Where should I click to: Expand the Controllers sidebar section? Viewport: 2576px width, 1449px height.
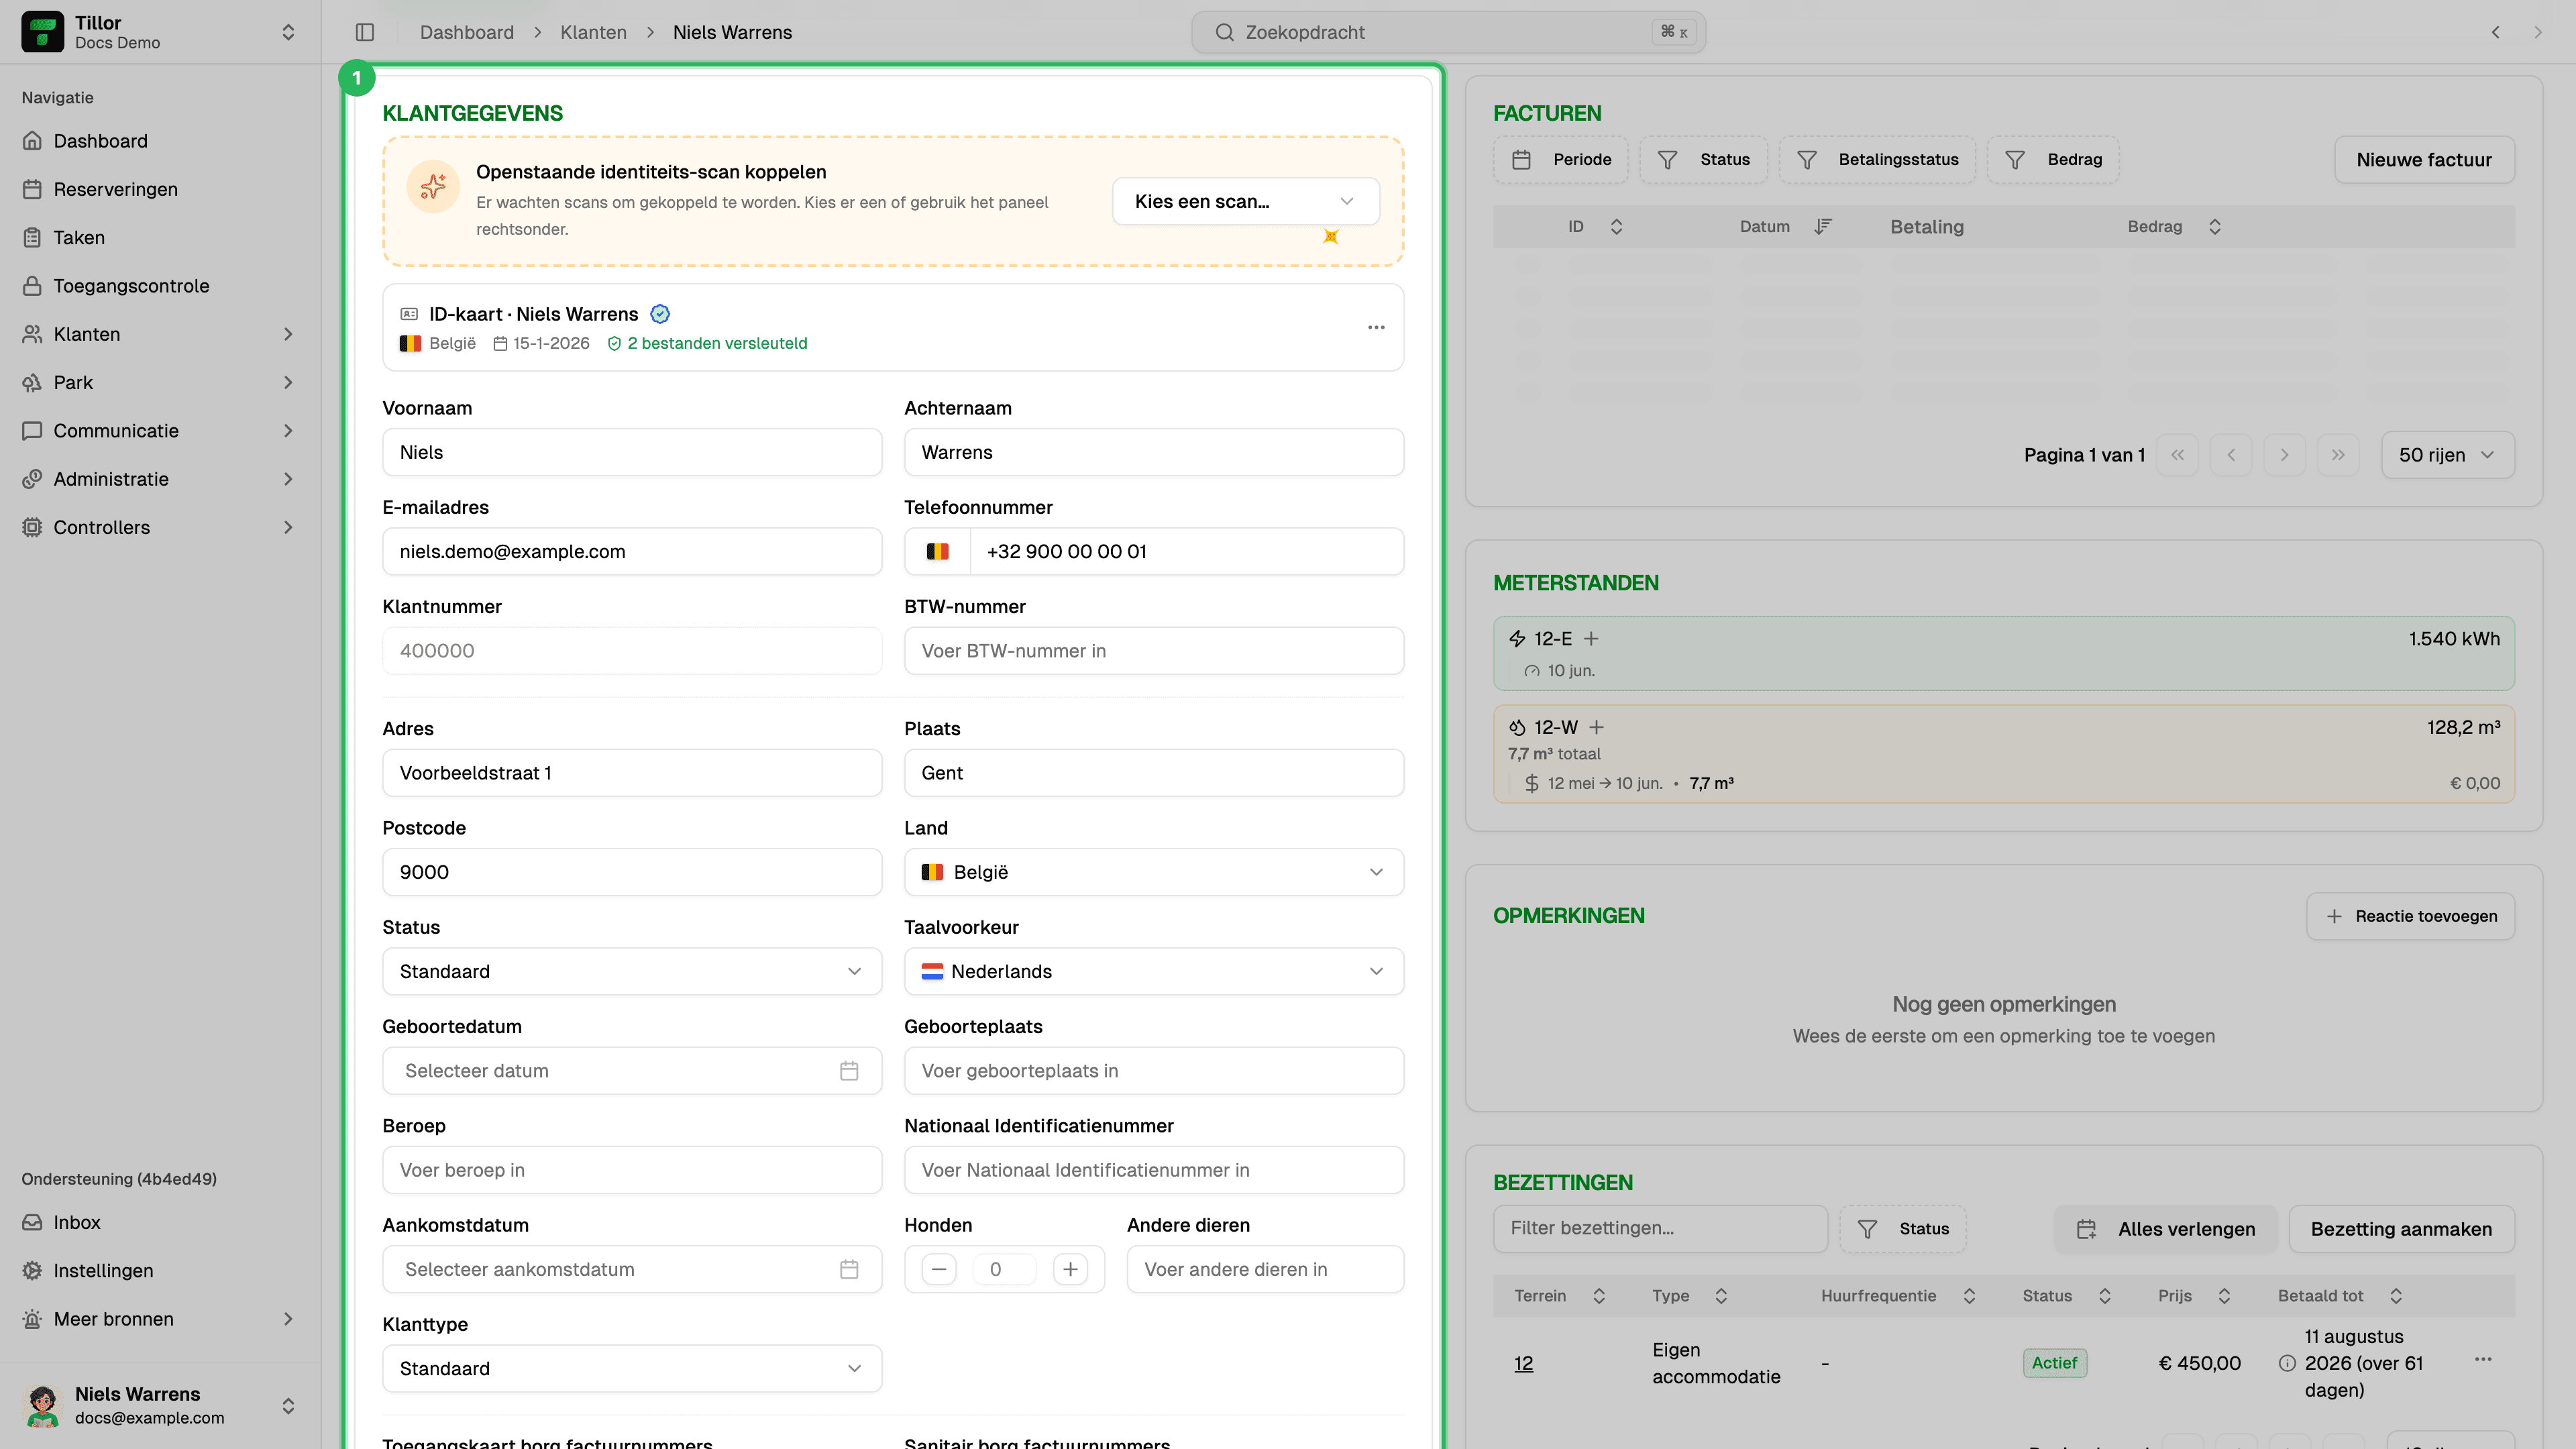[160, 527]
